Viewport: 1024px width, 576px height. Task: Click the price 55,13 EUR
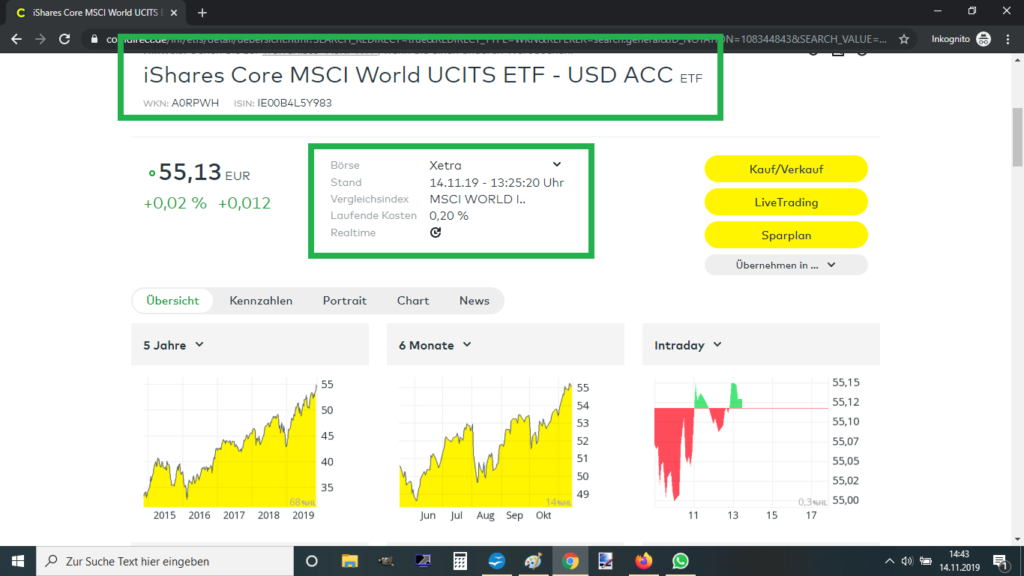pos(204,172)
